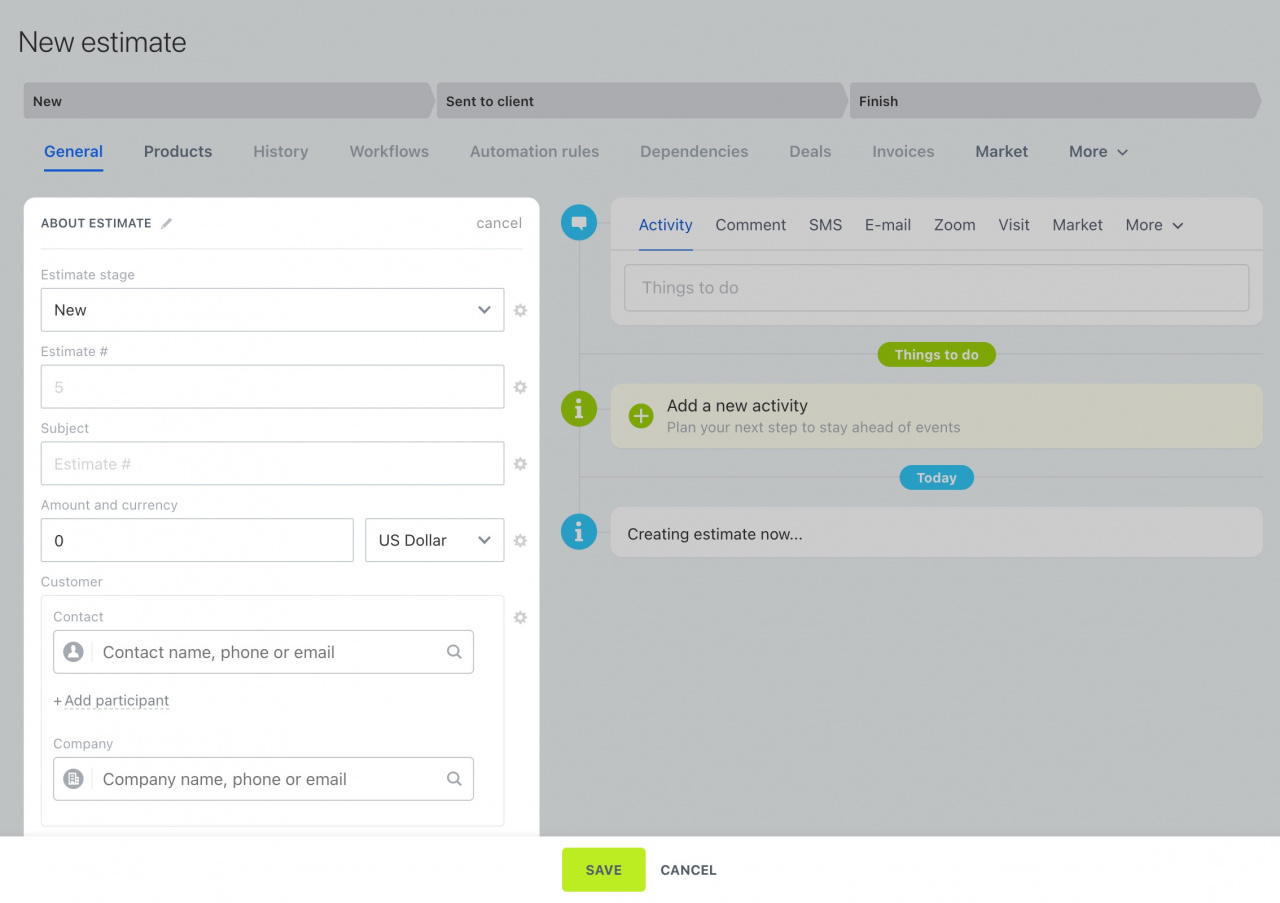Select the E-mail tab
1280x903 pixels.
(x=887, y=225)
